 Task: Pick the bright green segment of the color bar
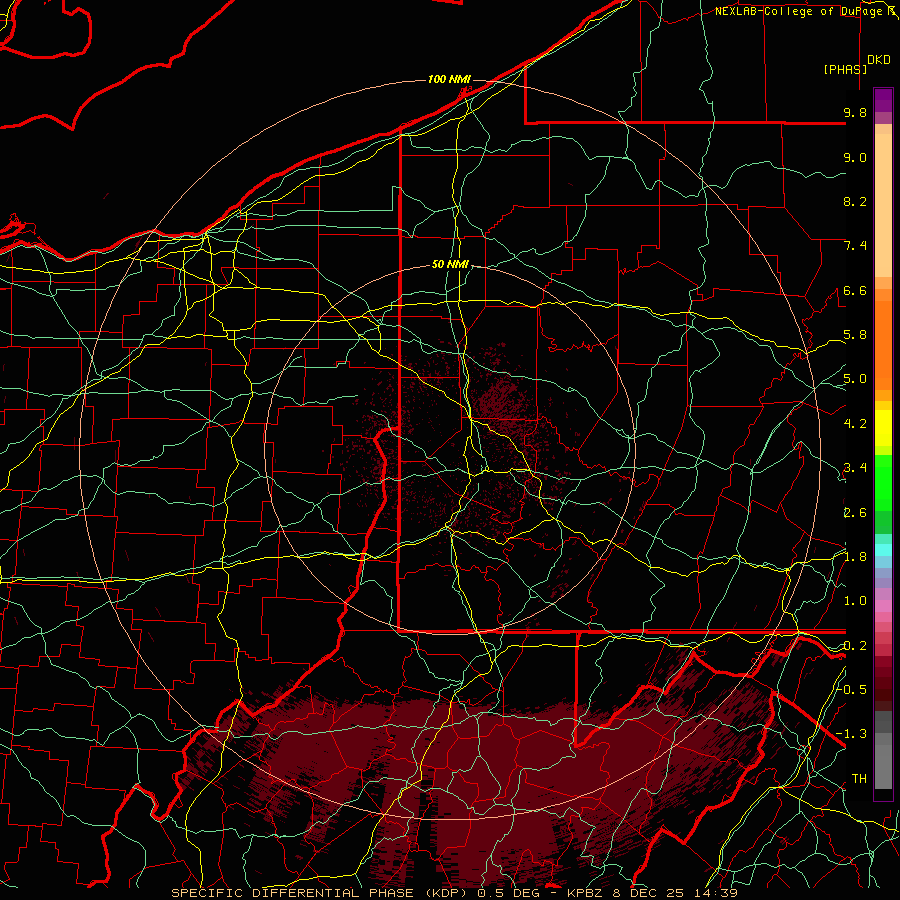[x=883, y=483]
